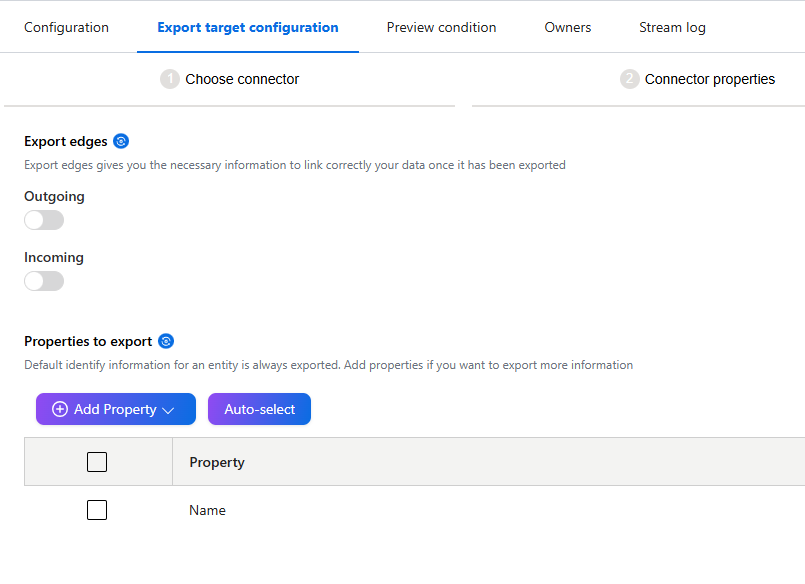The image size is (805, 584).
Task: Switch to the Stream log tab
Action: (671, 27)
